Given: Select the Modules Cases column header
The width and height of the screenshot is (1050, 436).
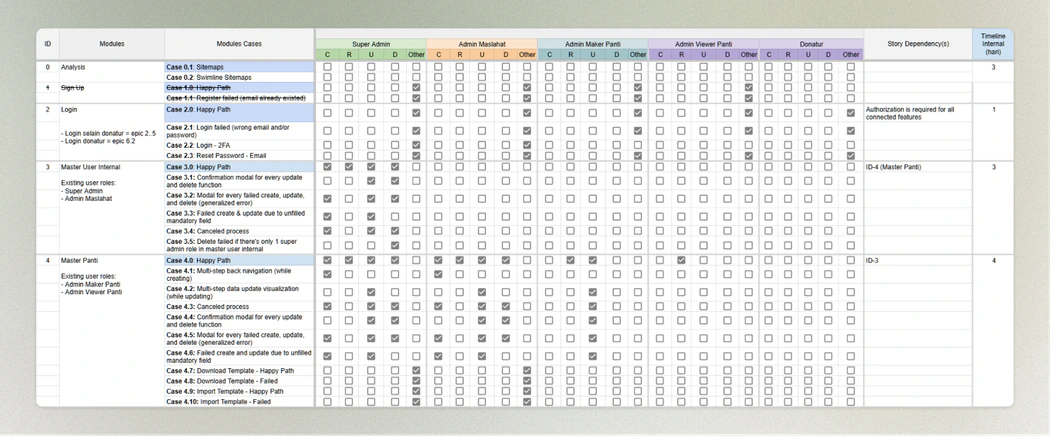Looking at the screenshot, I should pyautogui.click(x=239, y=44).
